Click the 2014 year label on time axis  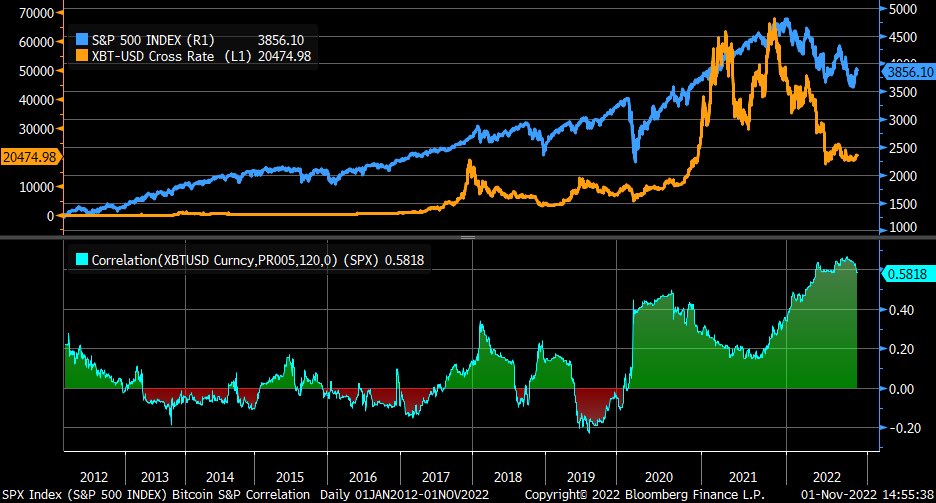pyautogui.click(x=220, y=477)
